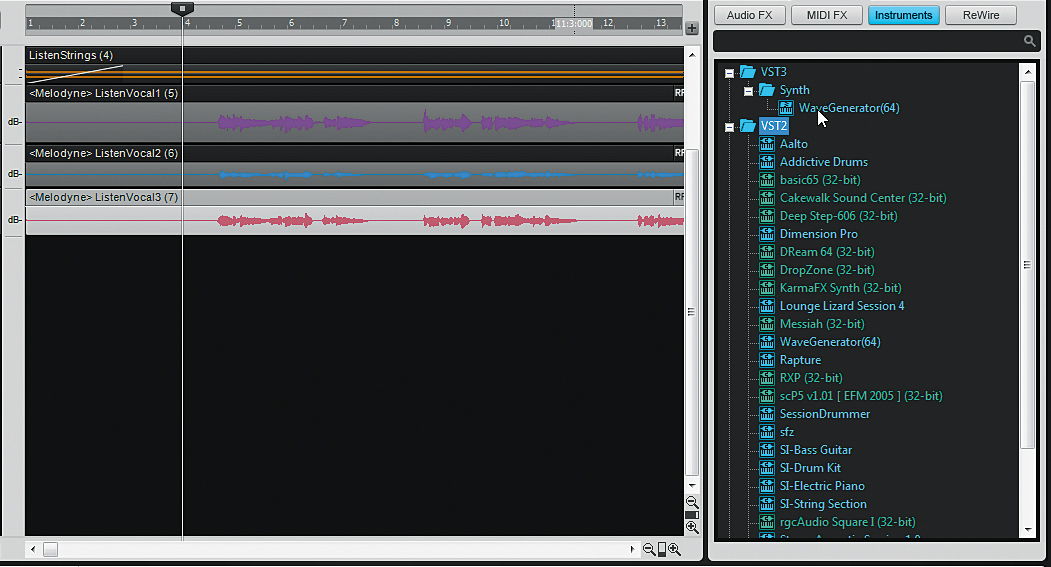Click the DReam 64 instrument icon

(x=767, y=252)
